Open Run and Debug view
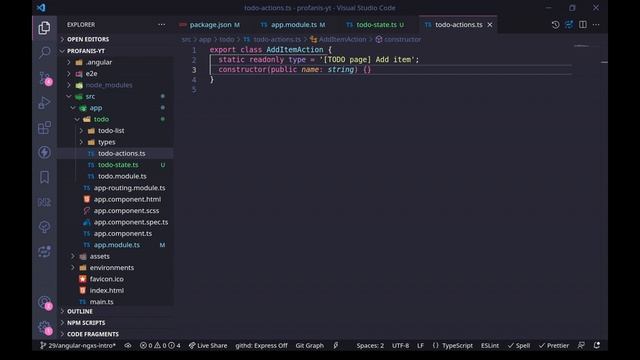640x360 pixels. pyautogui.click(x=44, y=103)
